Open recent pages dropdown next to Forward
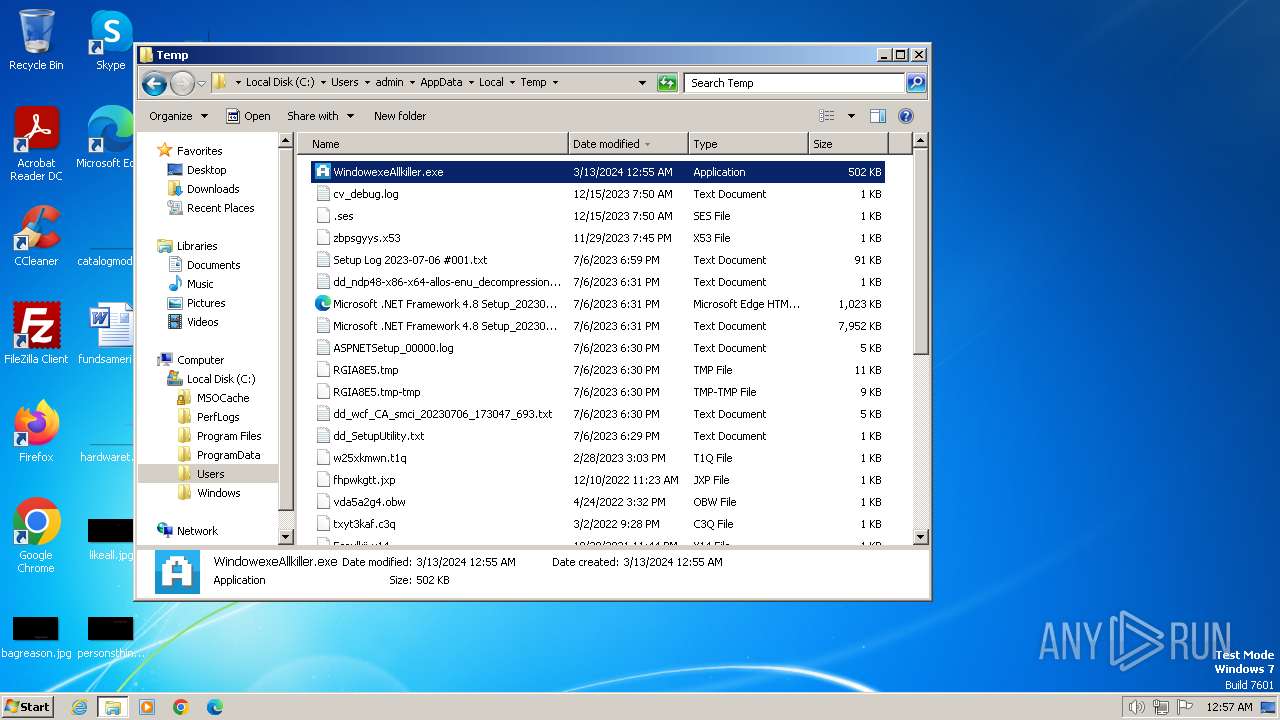 point(201,83)
